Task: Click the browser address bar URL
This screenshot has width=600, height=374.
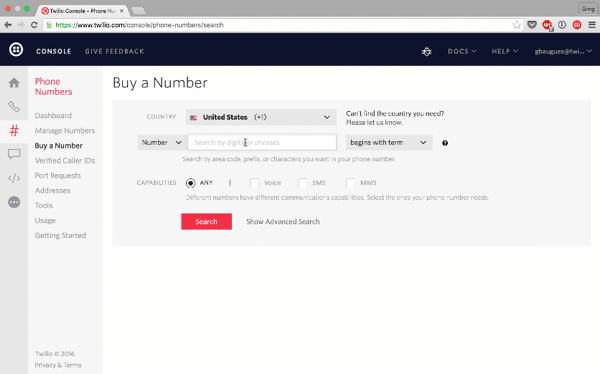Action: tap(139, 25)
